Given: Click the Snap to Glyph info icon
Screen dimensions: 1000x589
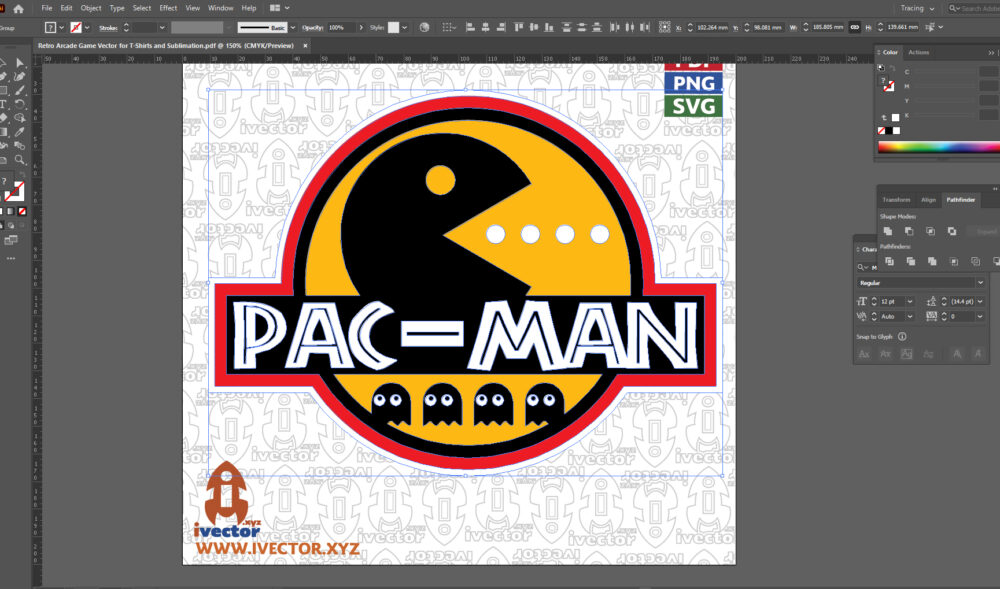Looking at the screenshot, I should pyautogui.click(x=902, y=337).
